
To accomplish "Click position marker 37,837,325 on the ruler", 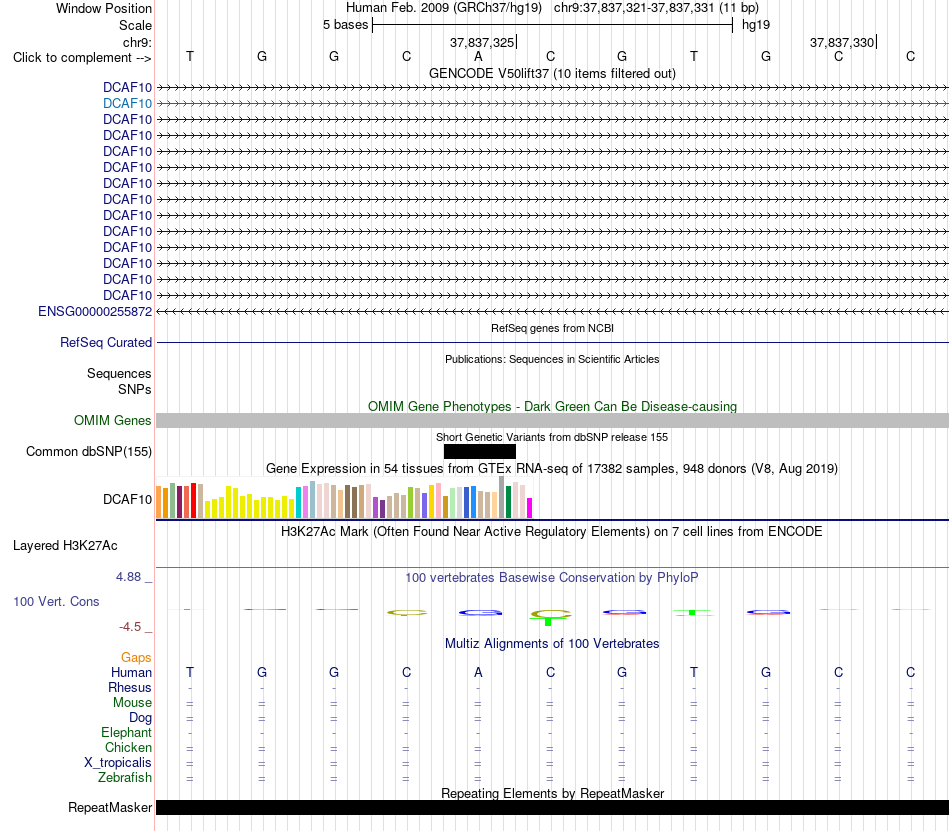I will 482,42.
